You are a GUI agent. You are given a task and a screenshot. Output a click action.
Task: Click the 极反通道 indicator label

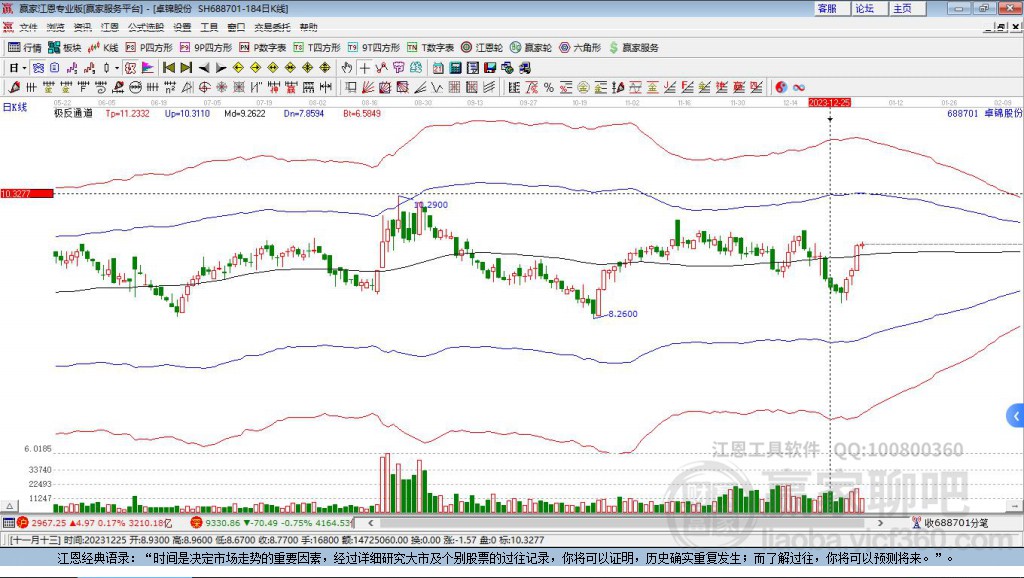(x=73, y=113)
